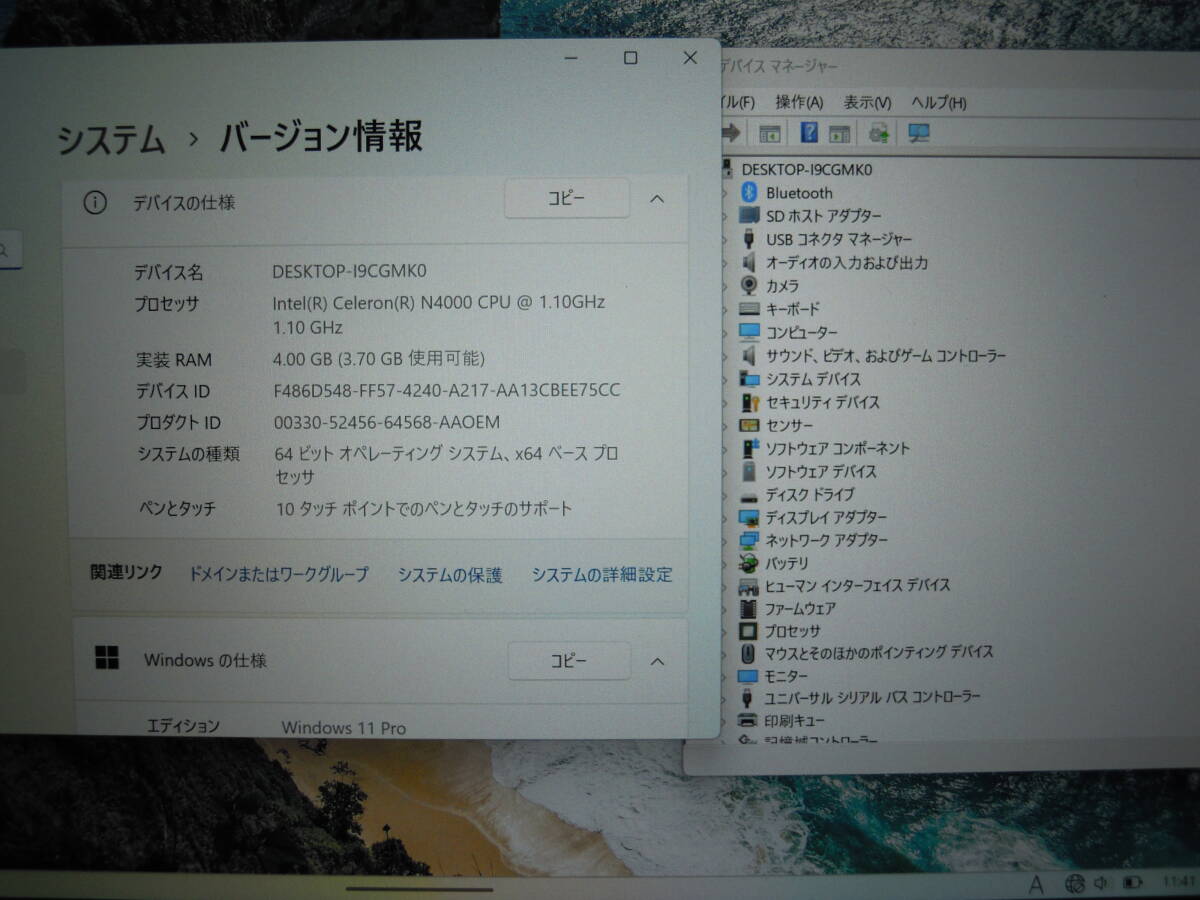
Task: Click the Windows 11 Pro edition text
Action: point(344,728)
